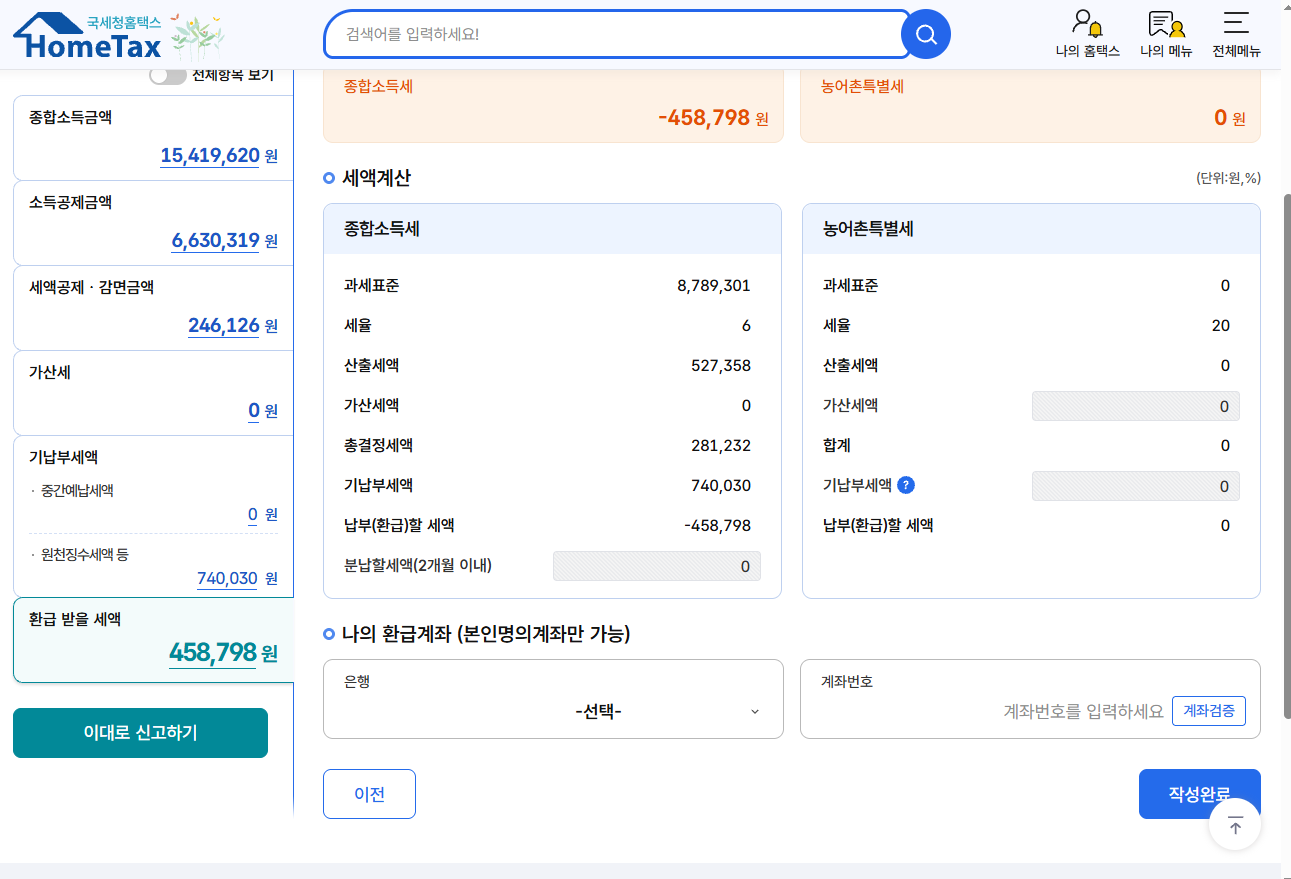This screenshot has height=879, width=1291.
Task: Select the 납부(환급)할 세액 value -458,798 in table
Action: pos(717,526)
